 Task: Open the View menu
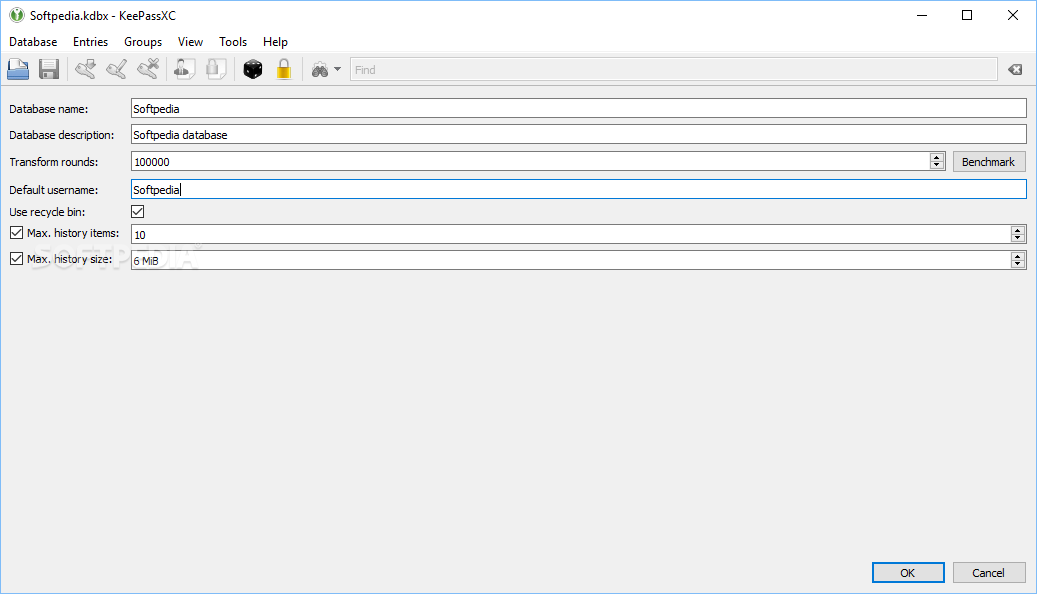pyautogui.click(x=190, y=42)
